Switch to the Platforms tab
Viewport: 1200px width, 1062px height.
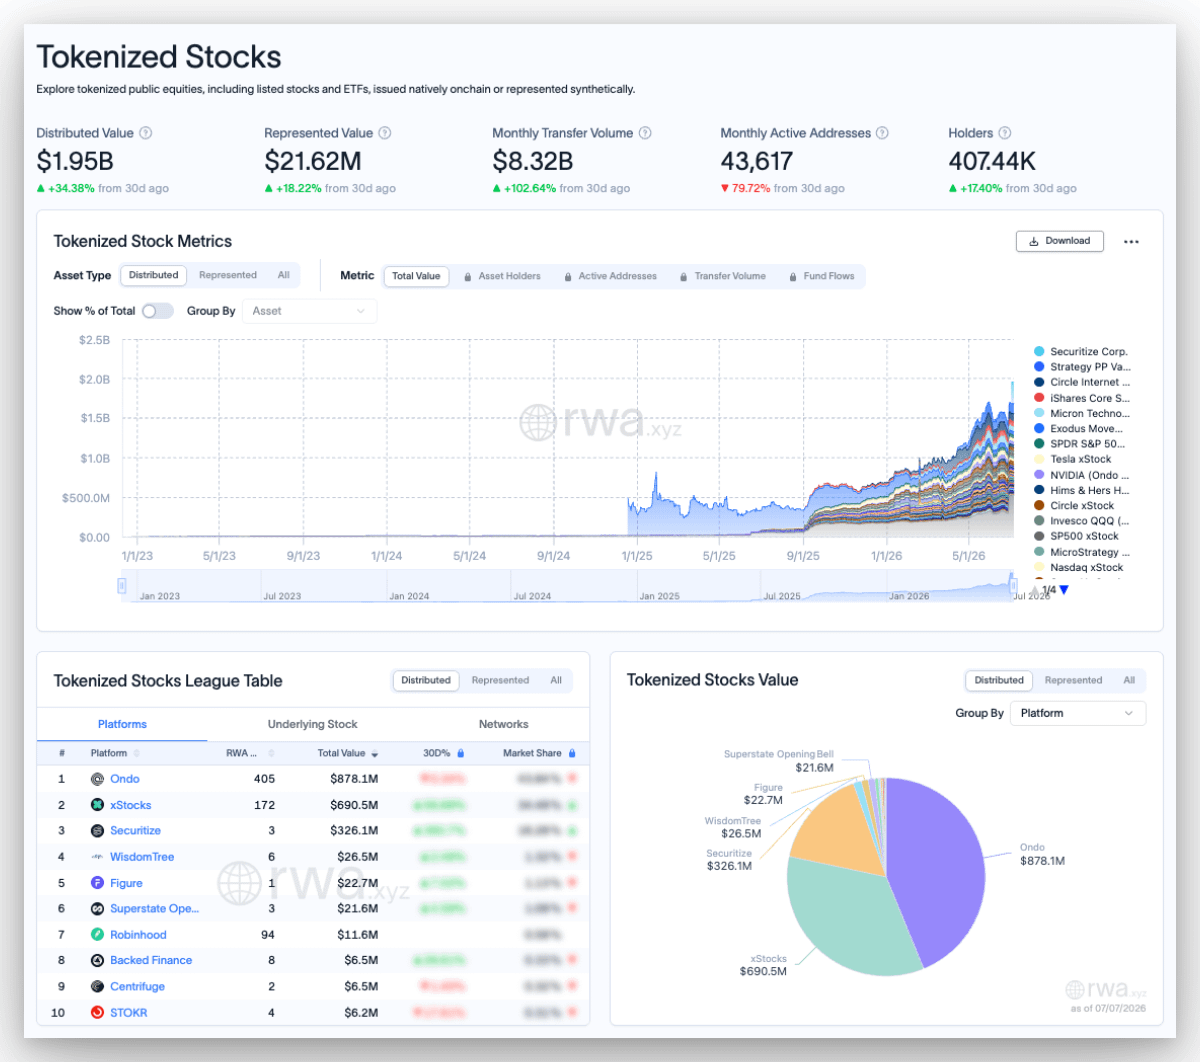point(122,724)
